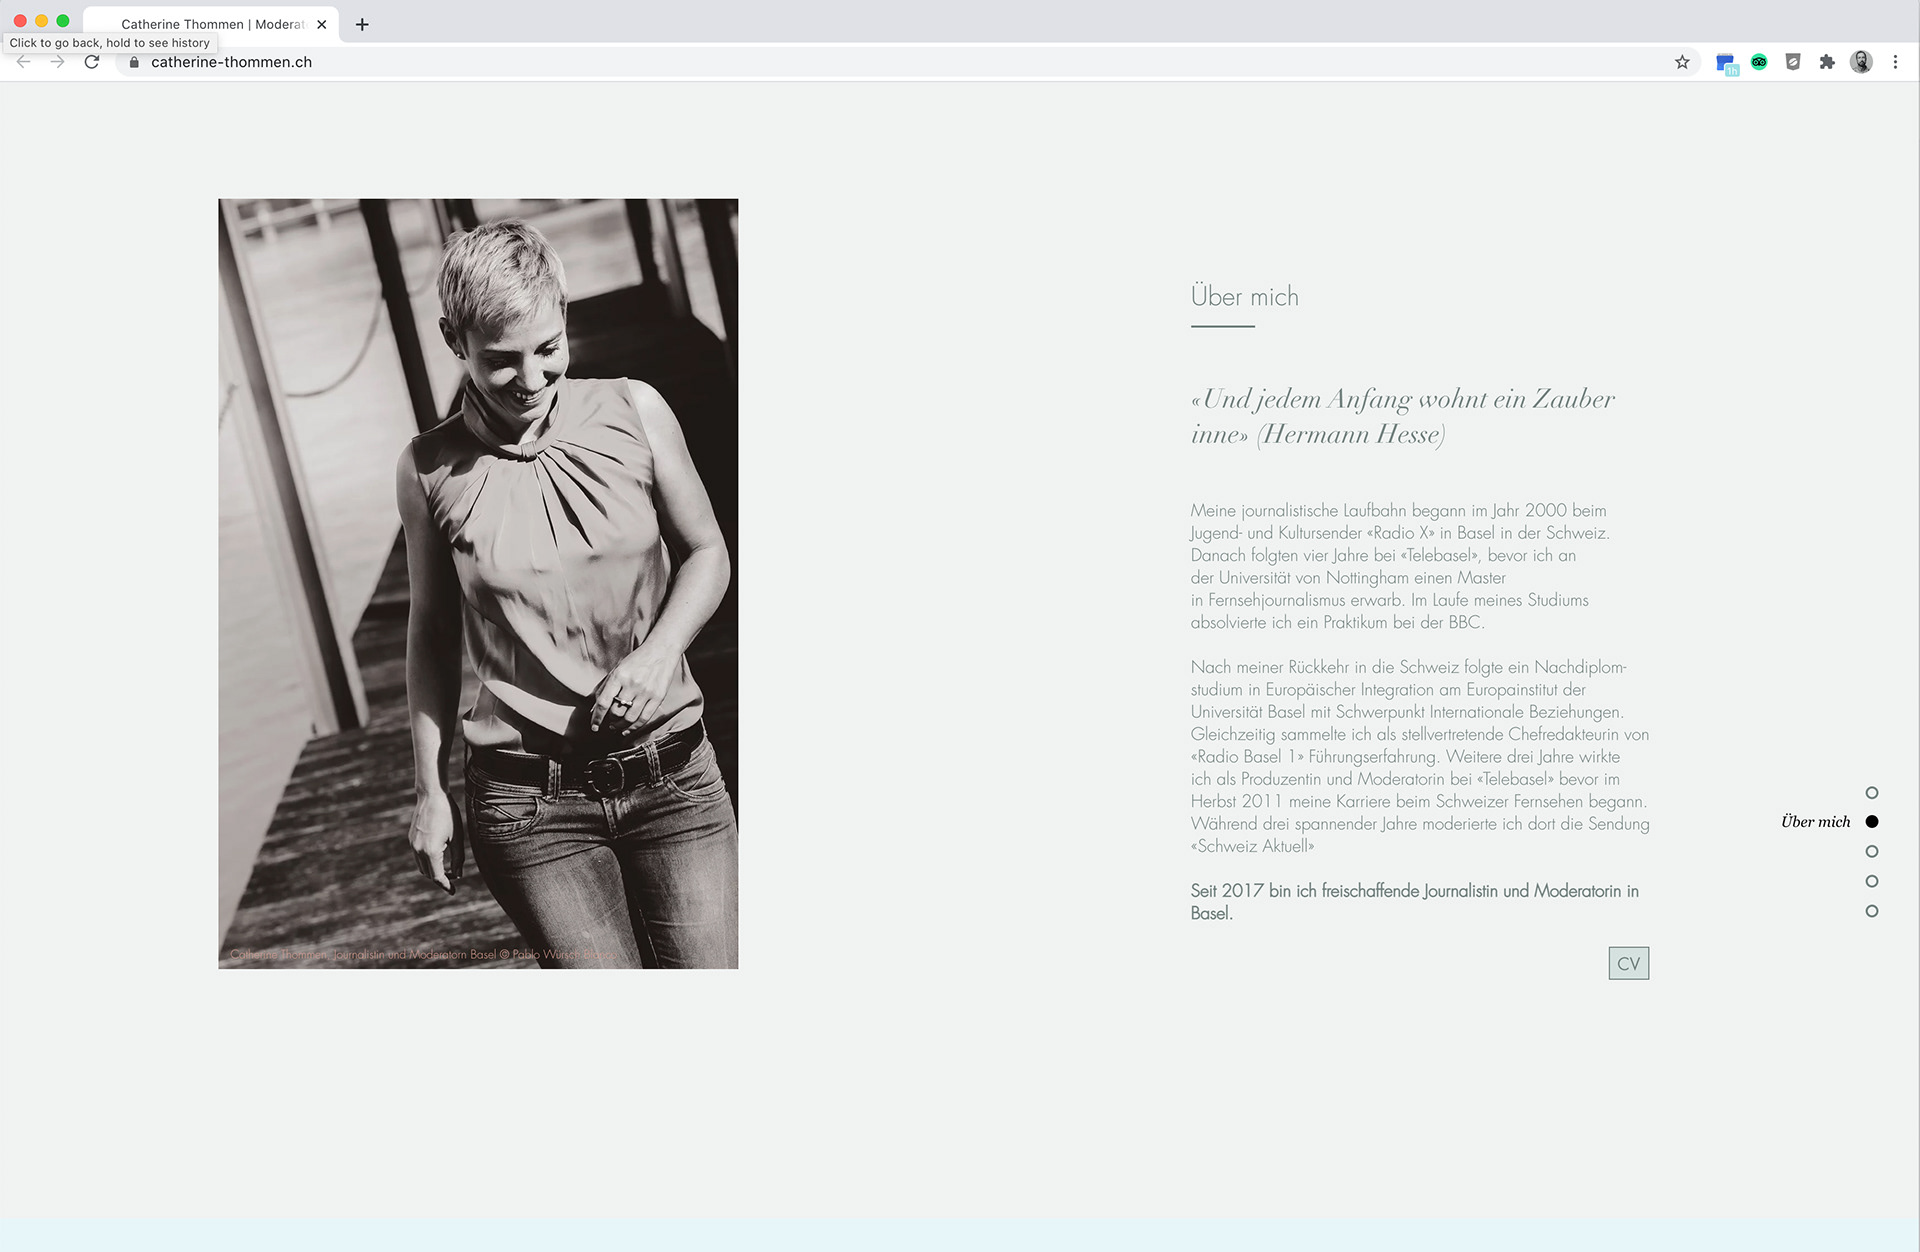Select the first page navigation dot
1920x1252 pixels.
pyautogui.click(x=1872, y=793)
